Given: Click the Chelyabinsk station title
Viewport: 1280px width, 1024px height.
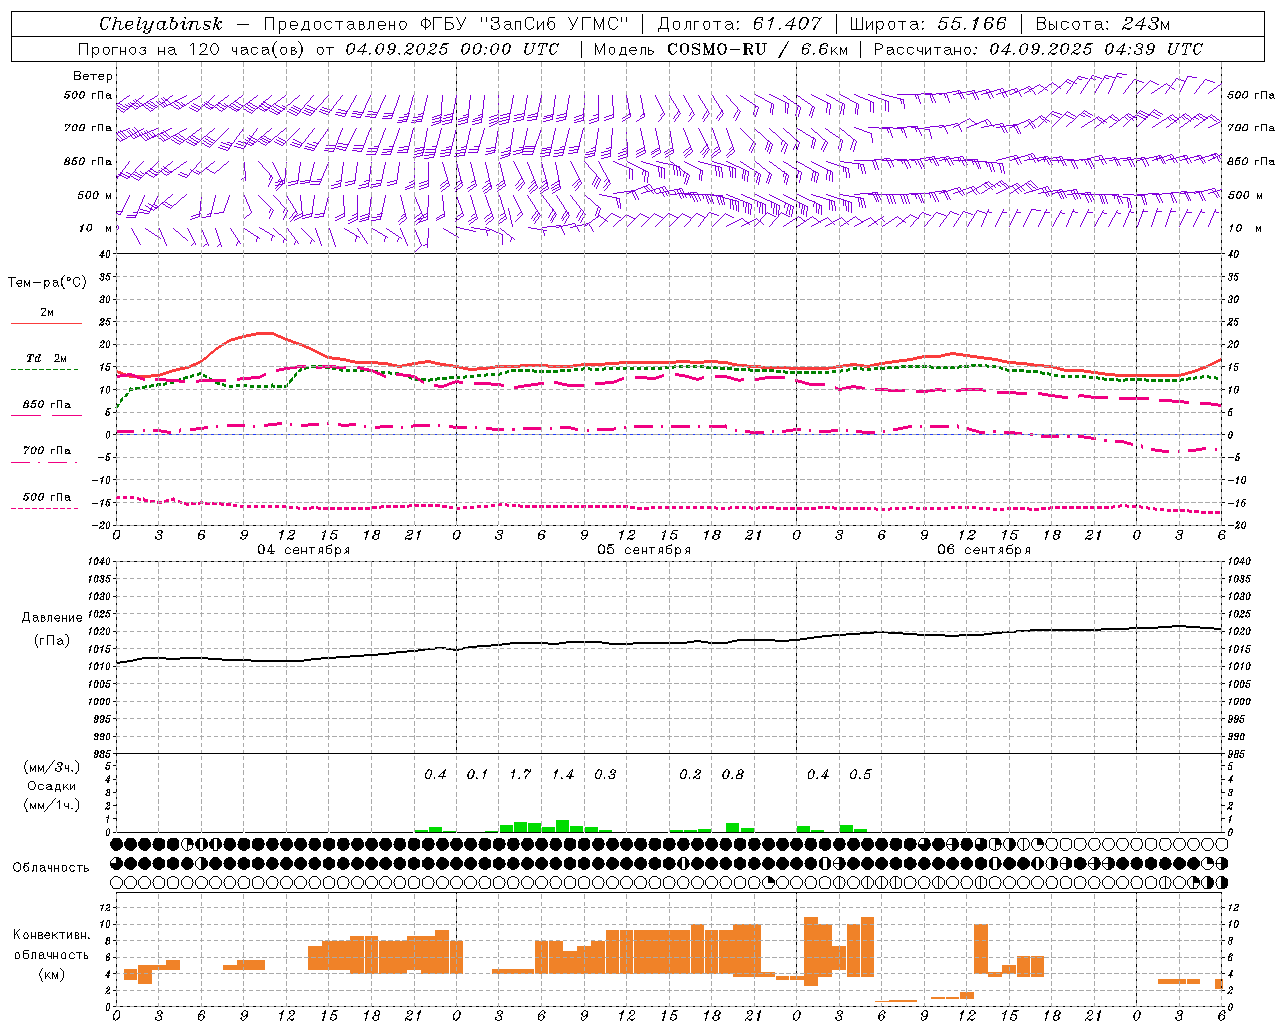Looking at the screenshot, I should click(x=161, y=24).
